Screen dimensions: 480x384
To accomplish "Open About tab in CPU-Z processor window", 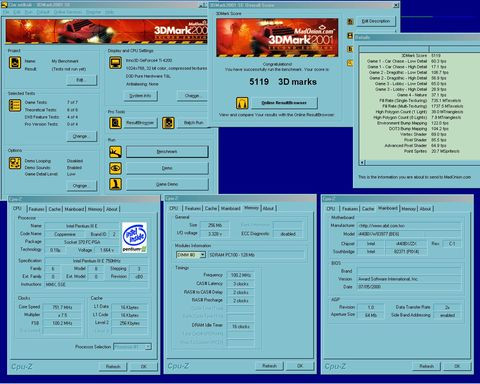I will point(112,209).
